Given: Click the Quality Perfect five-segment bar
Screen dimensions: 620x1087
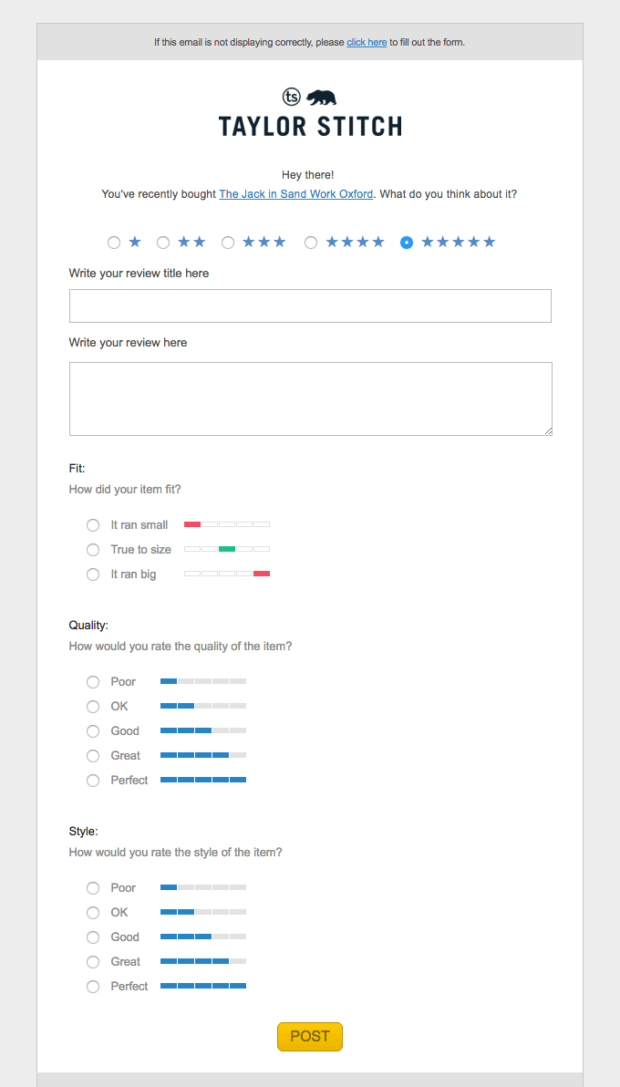Looking at the screenshot, I should tap(203, 780).
